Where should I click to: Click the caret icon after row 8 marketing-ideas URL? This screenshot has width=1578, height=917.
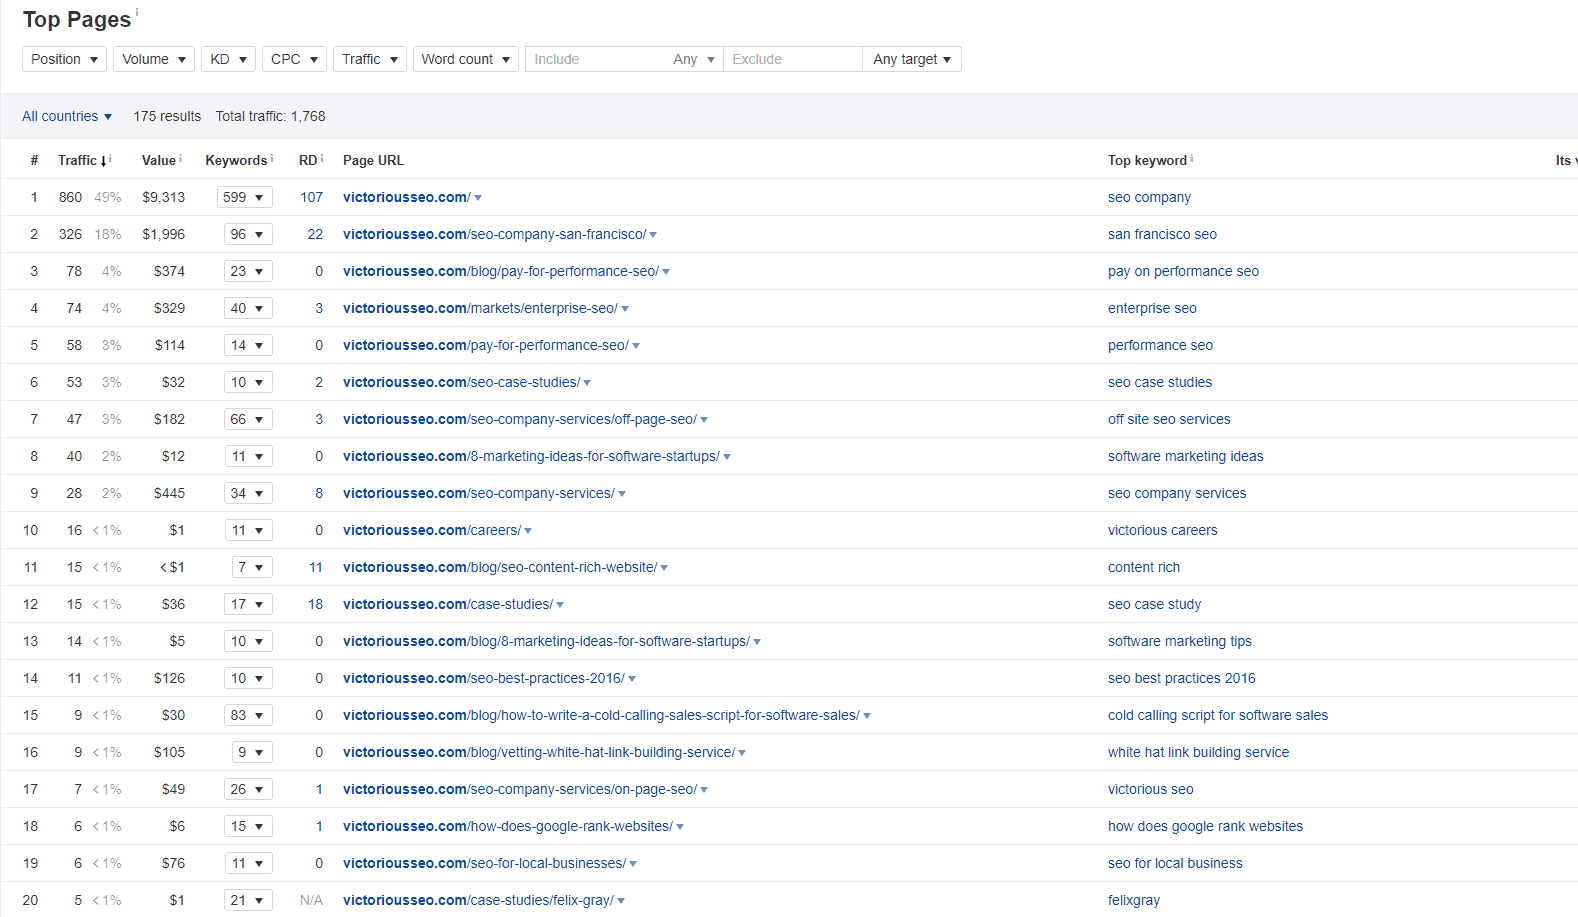coord(727,457)
